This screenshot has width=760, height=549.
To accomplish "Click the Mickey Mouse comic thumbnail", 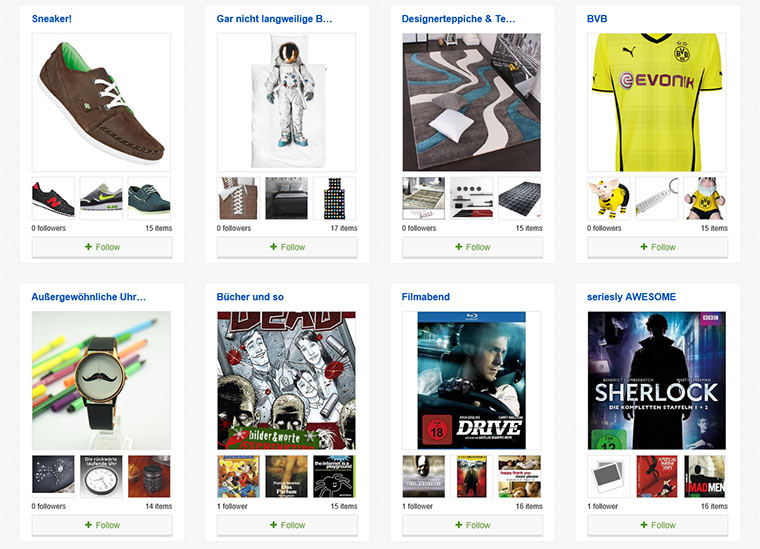I will [238, 476].
